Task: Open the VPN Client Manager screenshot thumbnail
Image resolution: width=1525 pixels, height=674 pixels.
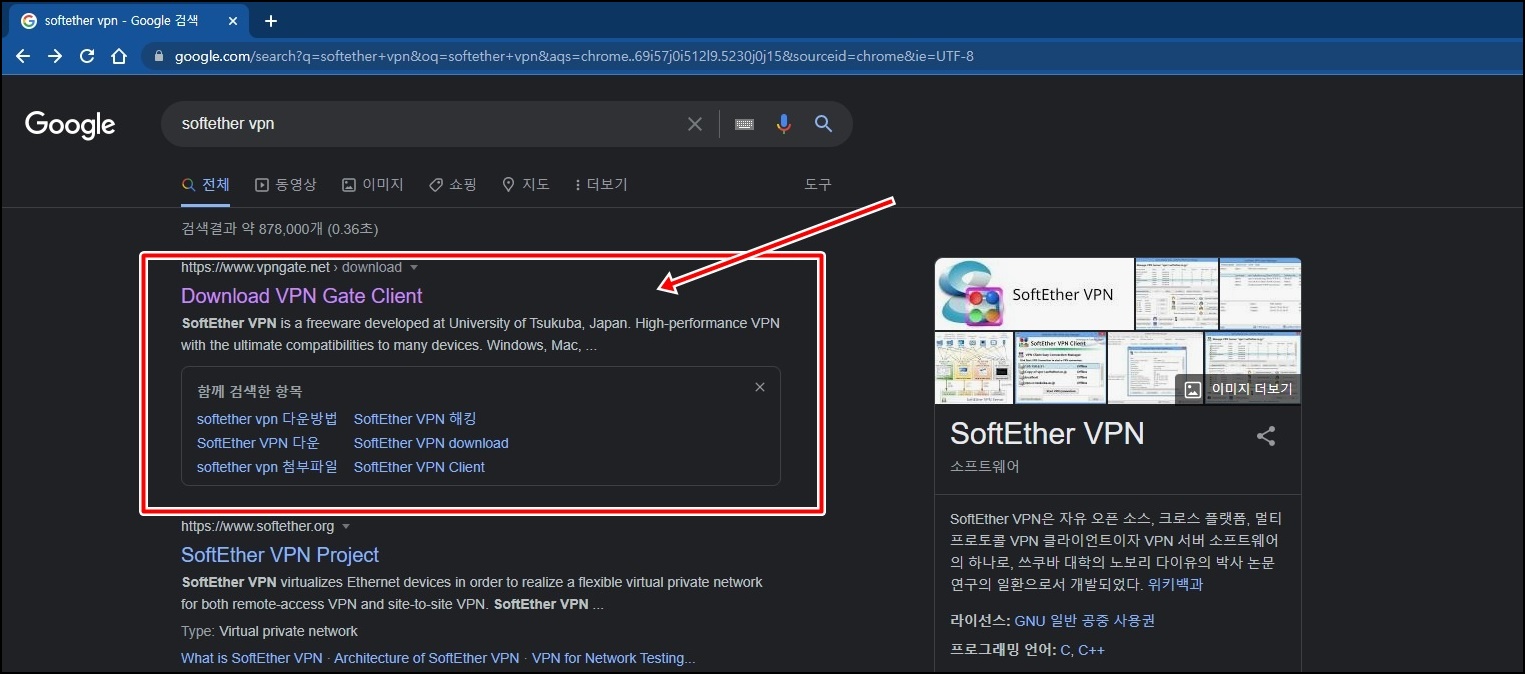Action: [1060, 368]
